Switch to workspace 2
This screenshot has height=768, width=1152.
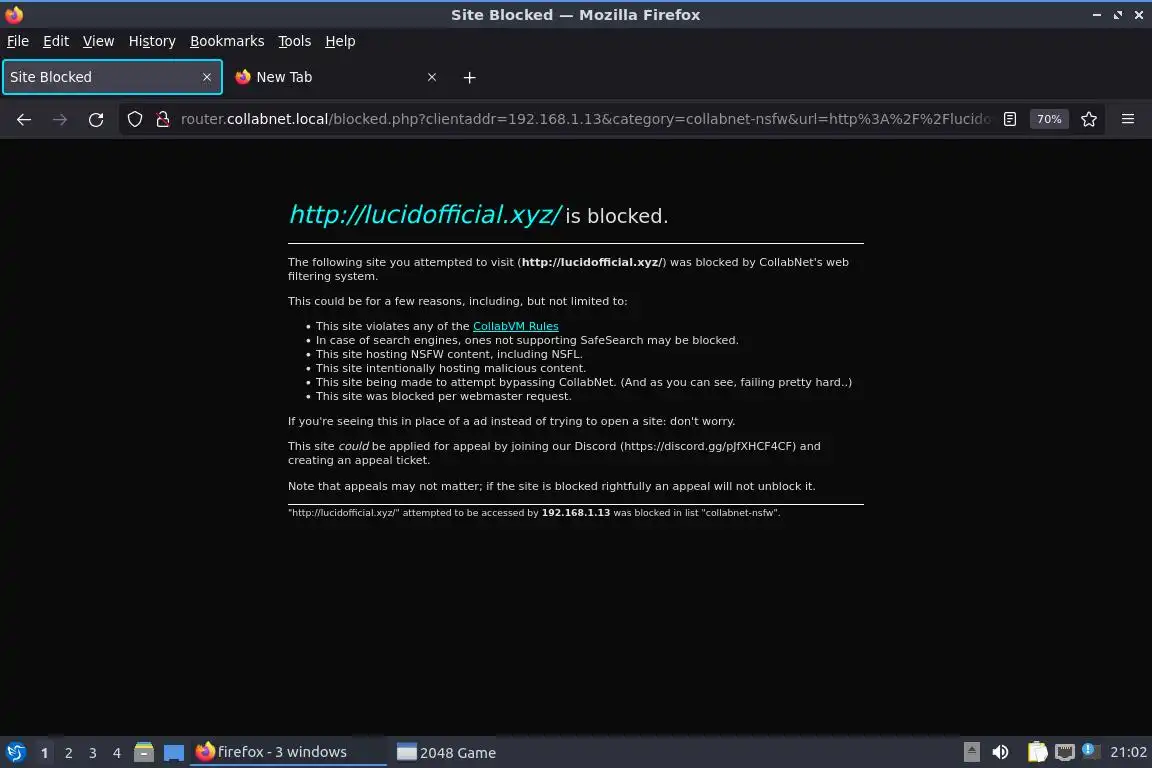pos(68,753)
